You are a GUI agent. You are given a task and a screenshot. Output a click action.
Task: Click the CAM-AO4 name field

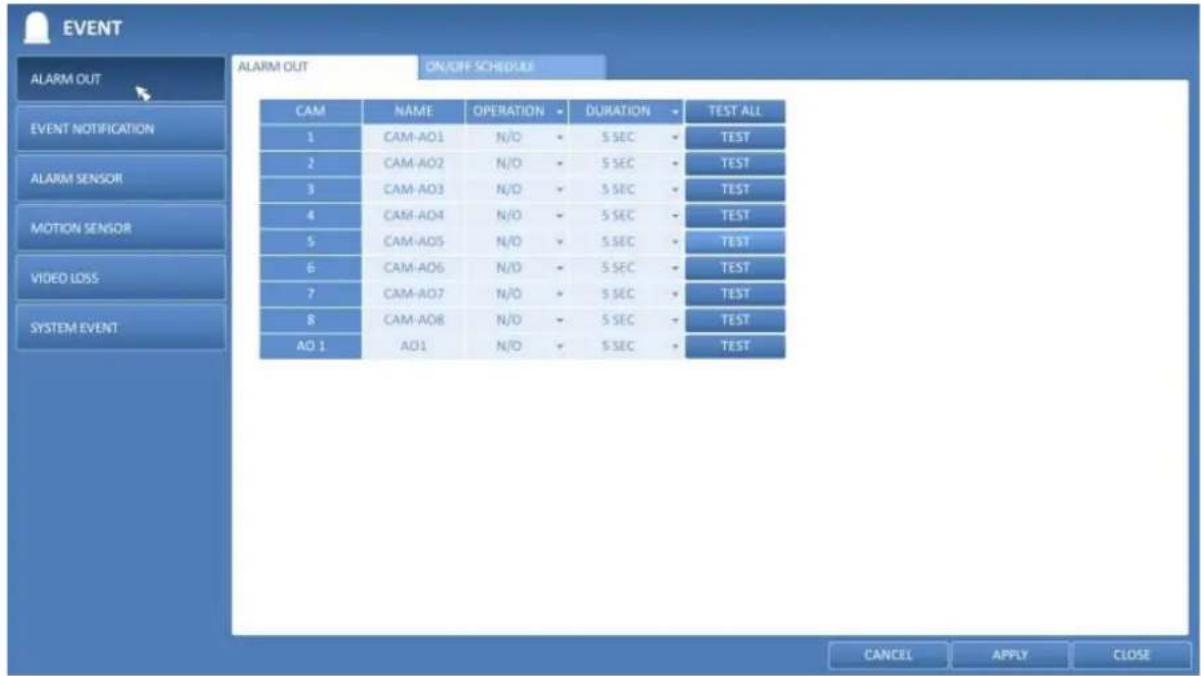[x=413, y=215]
